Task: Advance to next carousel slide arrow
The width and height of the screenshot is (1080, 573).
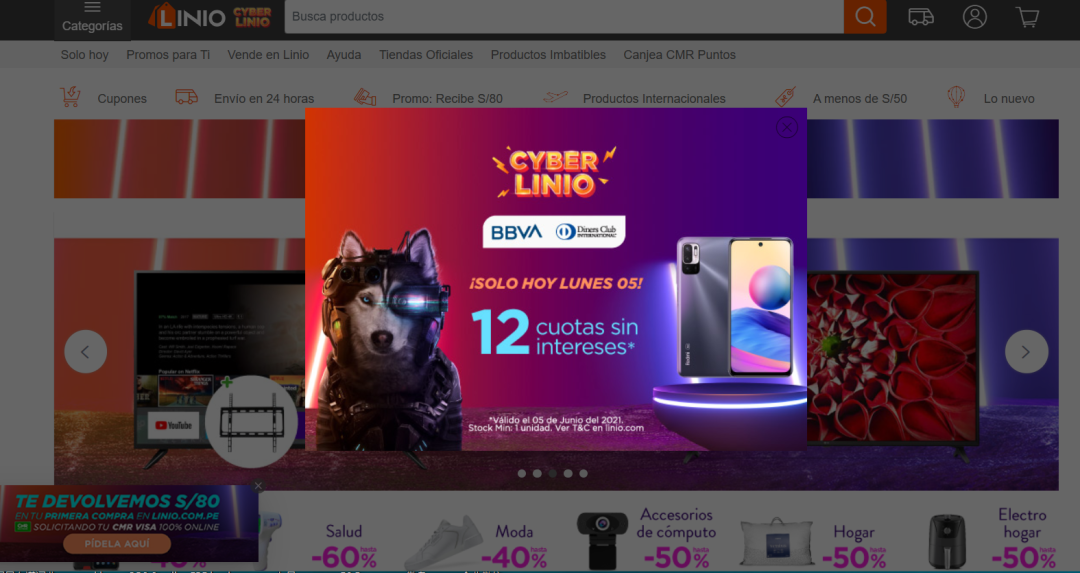Action: pos(1026,352)
